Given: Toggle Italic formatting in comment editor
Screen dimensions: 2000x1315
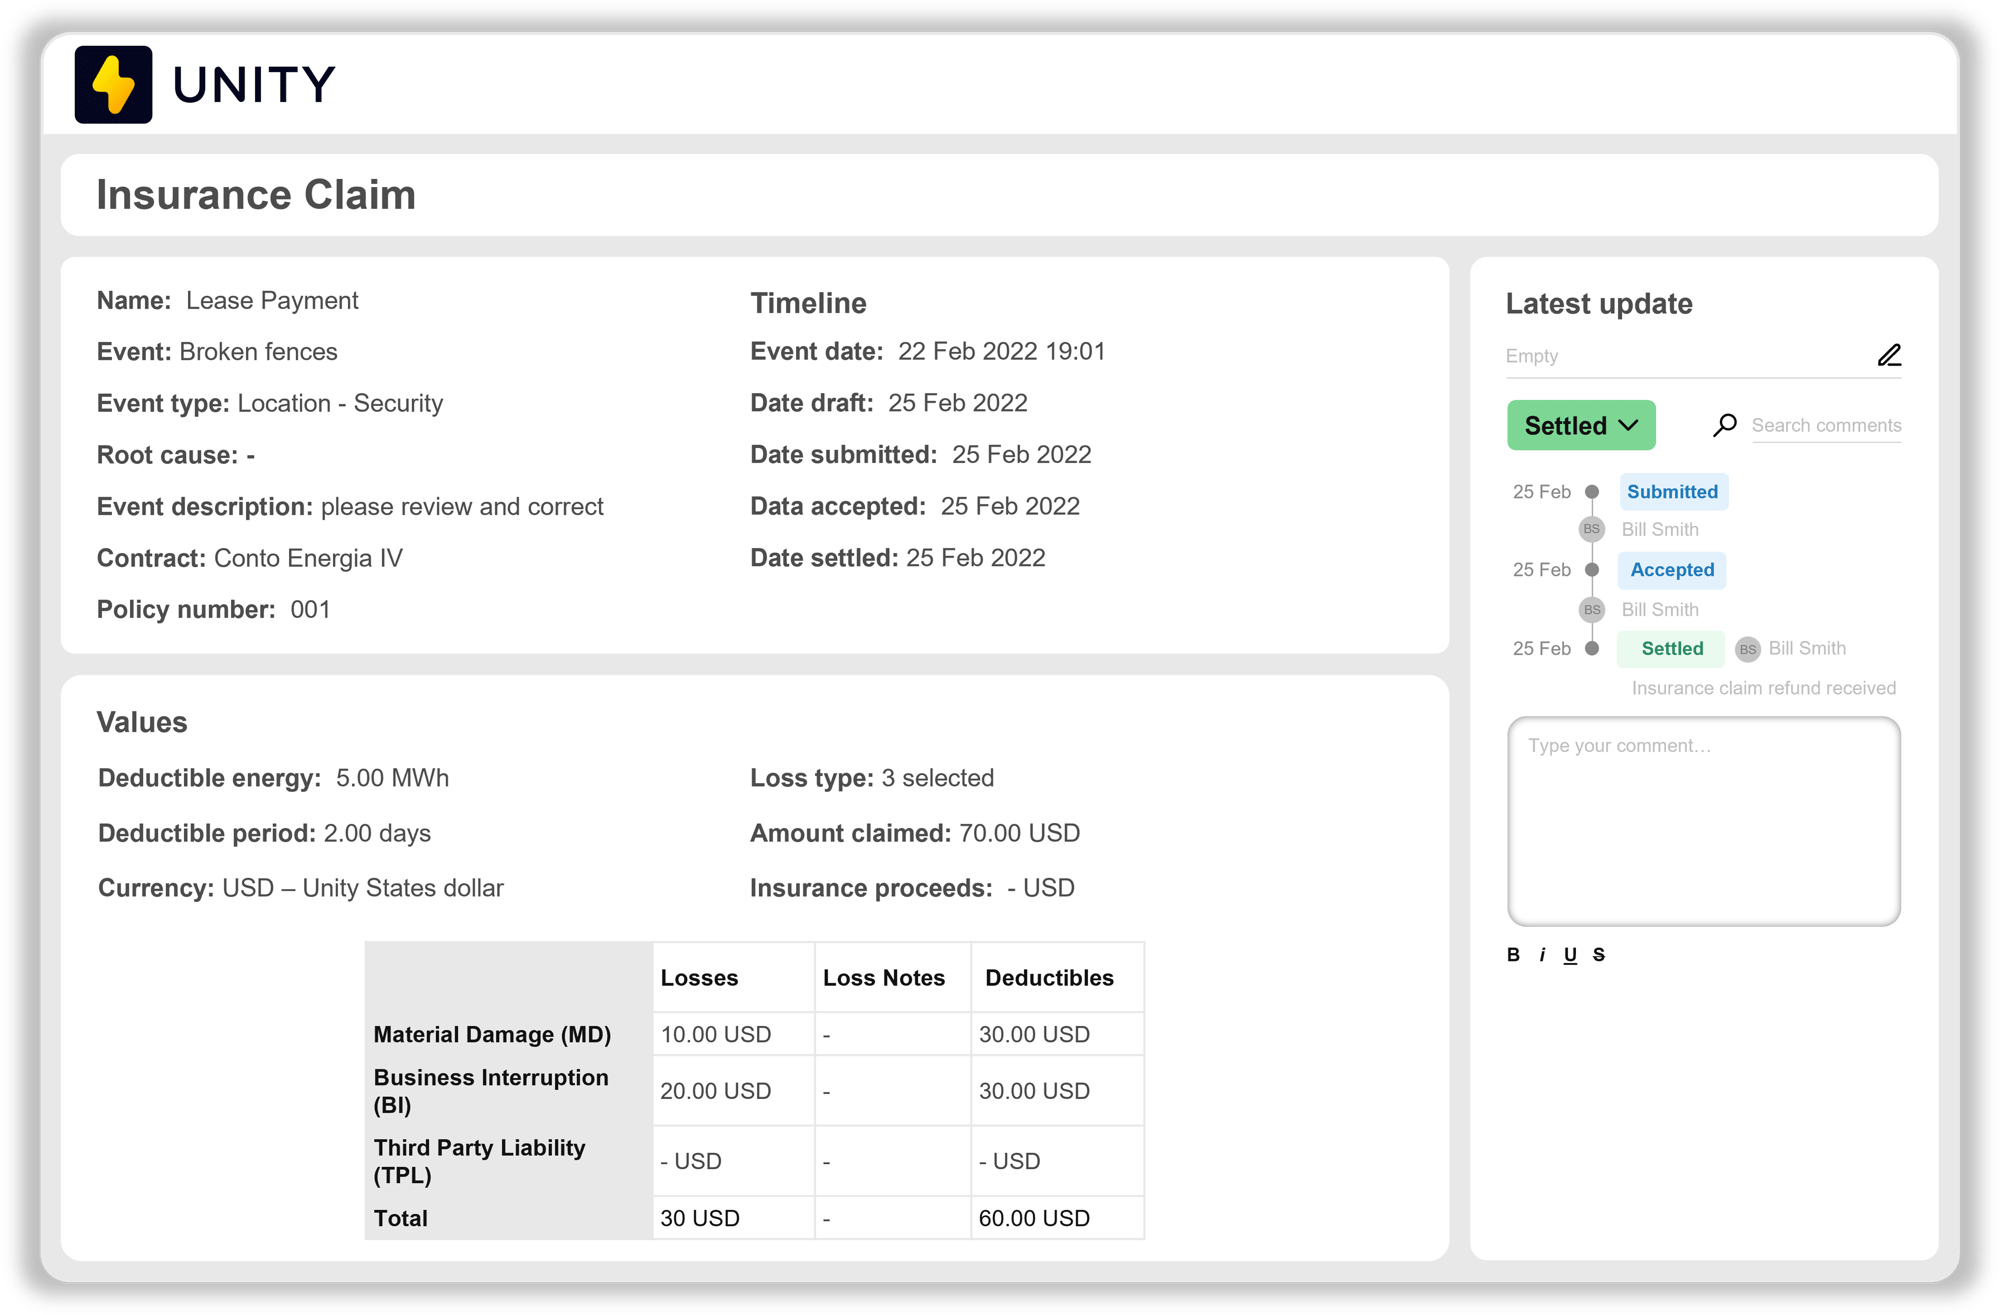Looking at the screenshot, I should pos(1542,955).
